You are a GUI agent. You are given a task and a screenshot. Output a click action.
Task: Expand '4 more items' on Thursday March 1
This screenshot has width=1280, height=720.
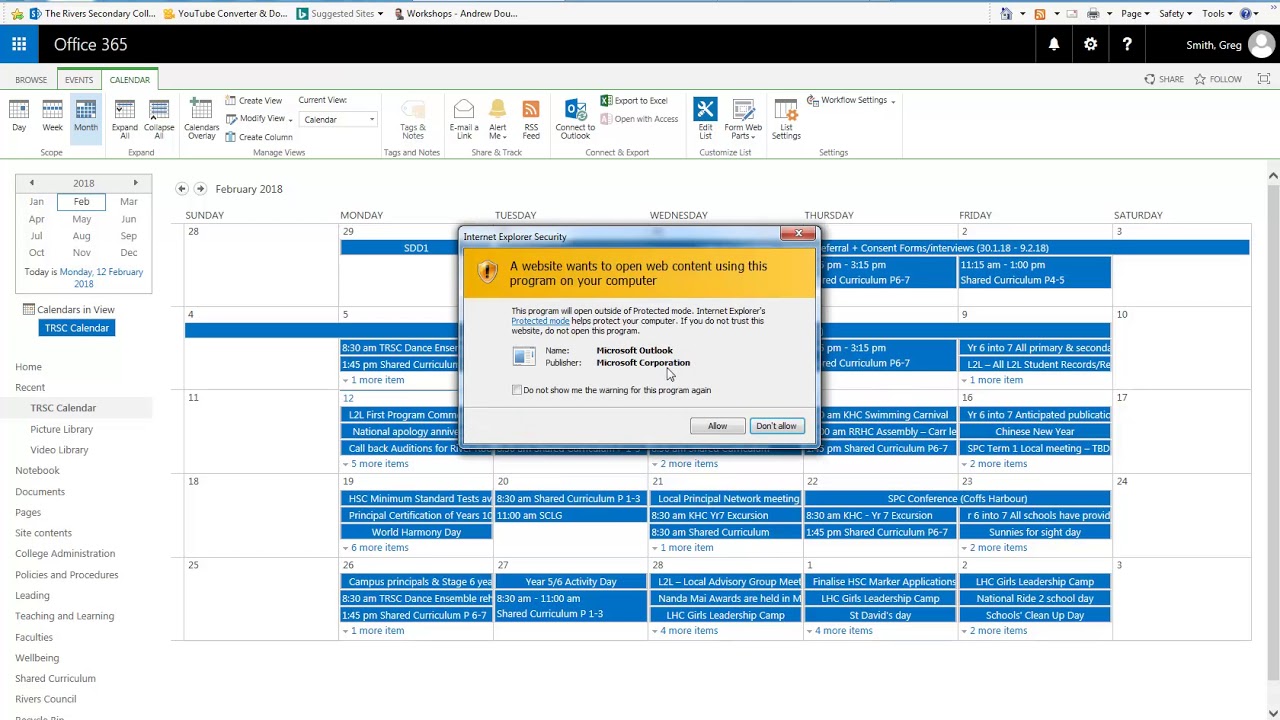pos(841,631)
